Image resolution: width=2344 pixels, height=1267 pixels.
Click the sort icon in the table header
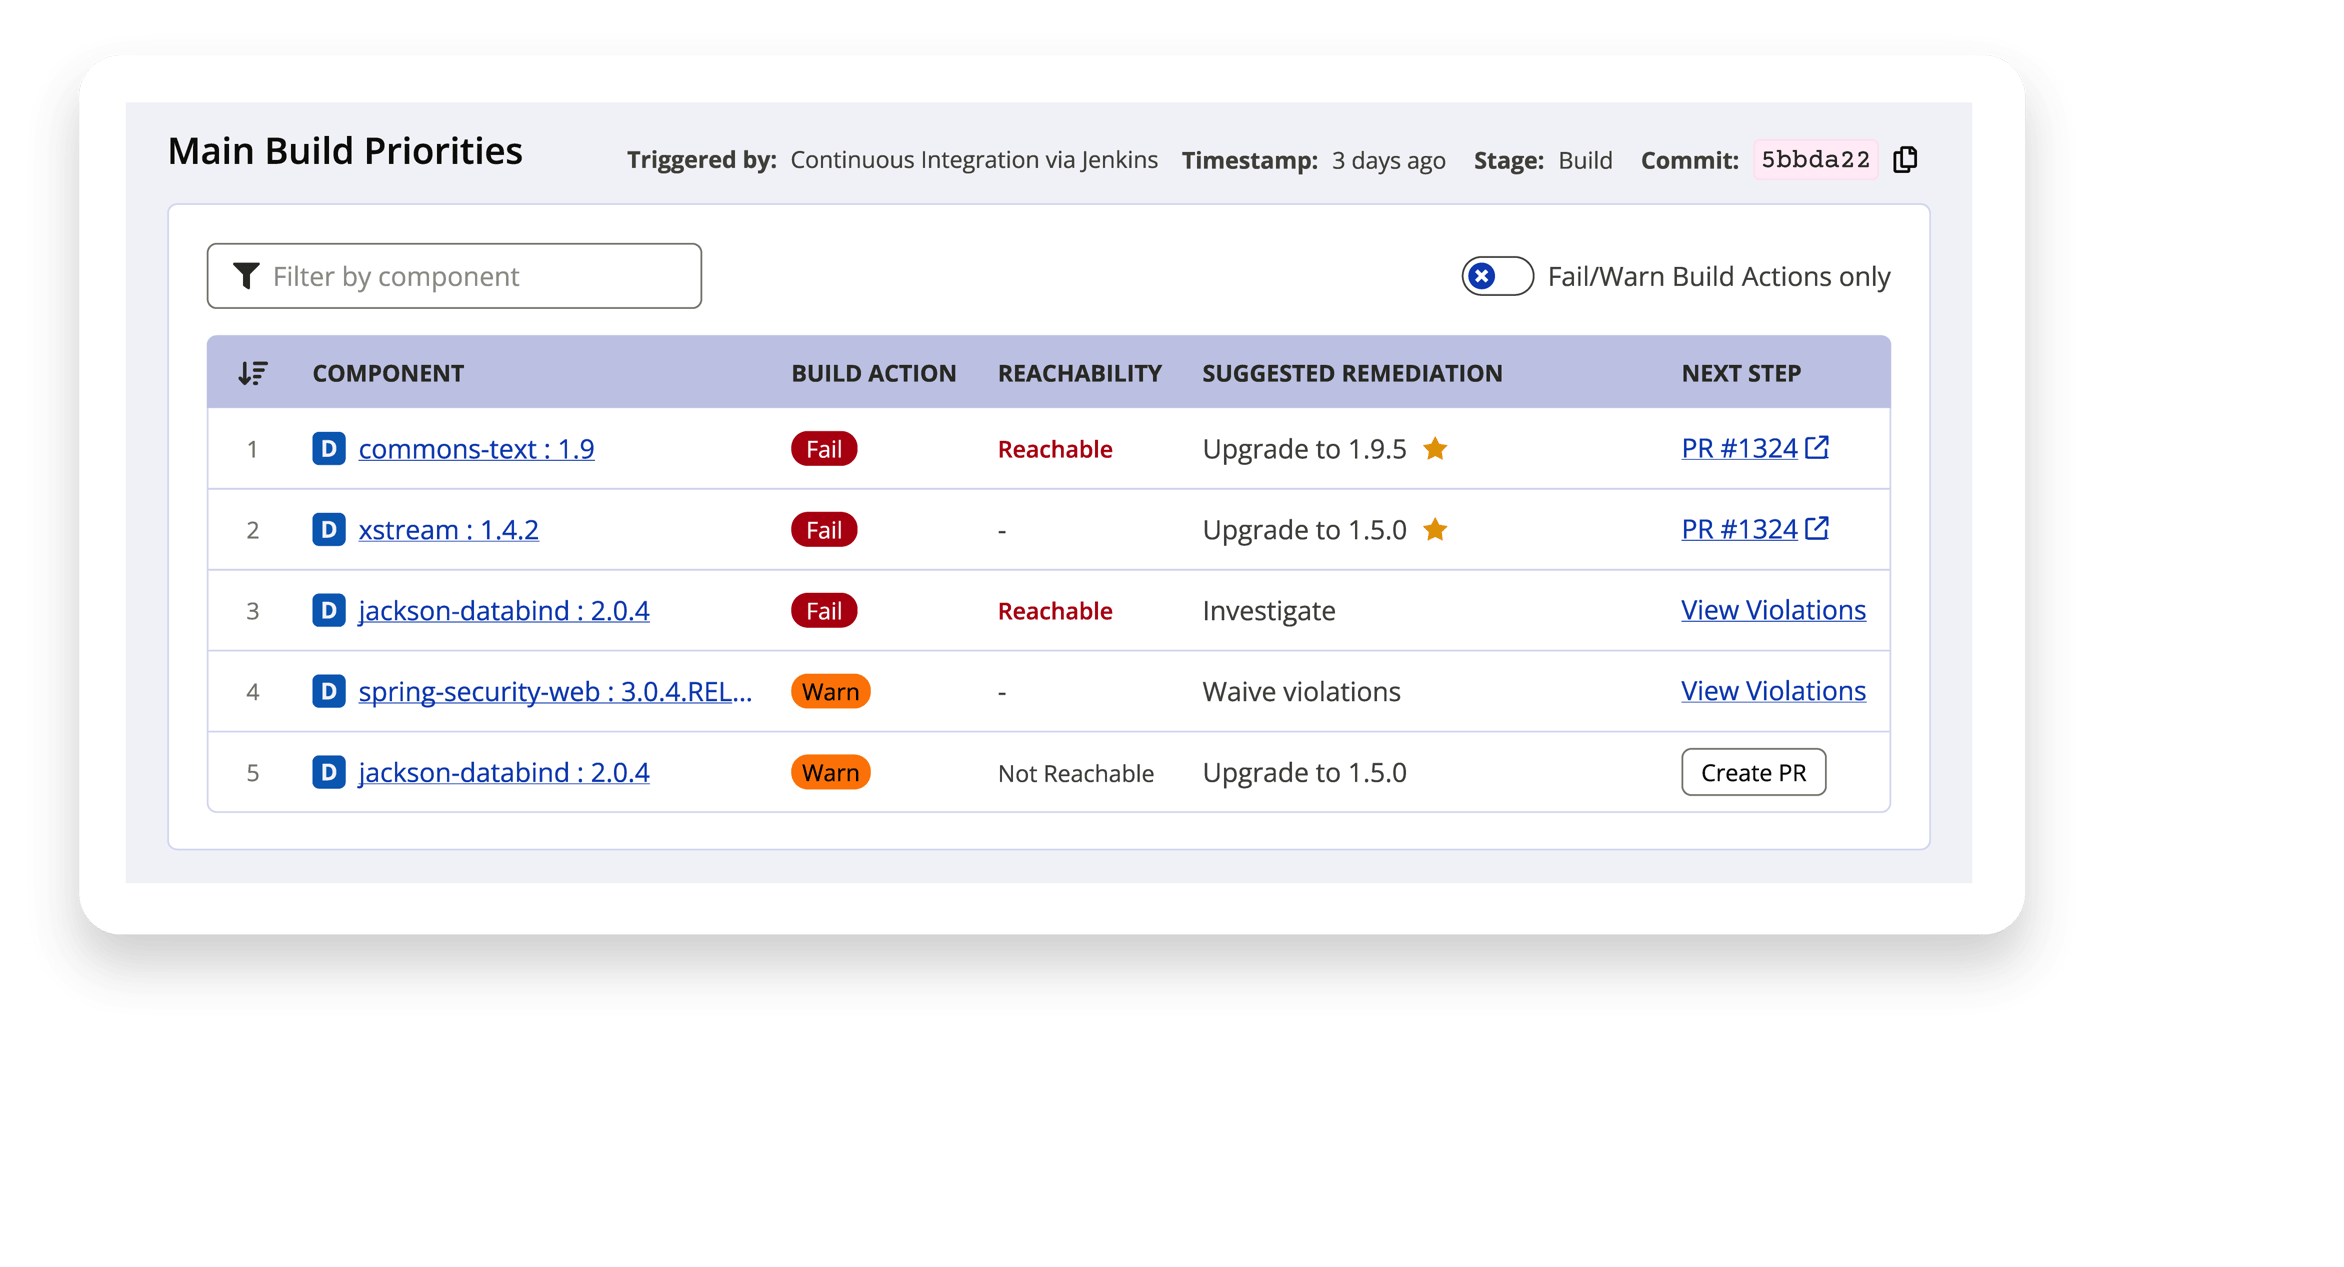pos(252,372)
